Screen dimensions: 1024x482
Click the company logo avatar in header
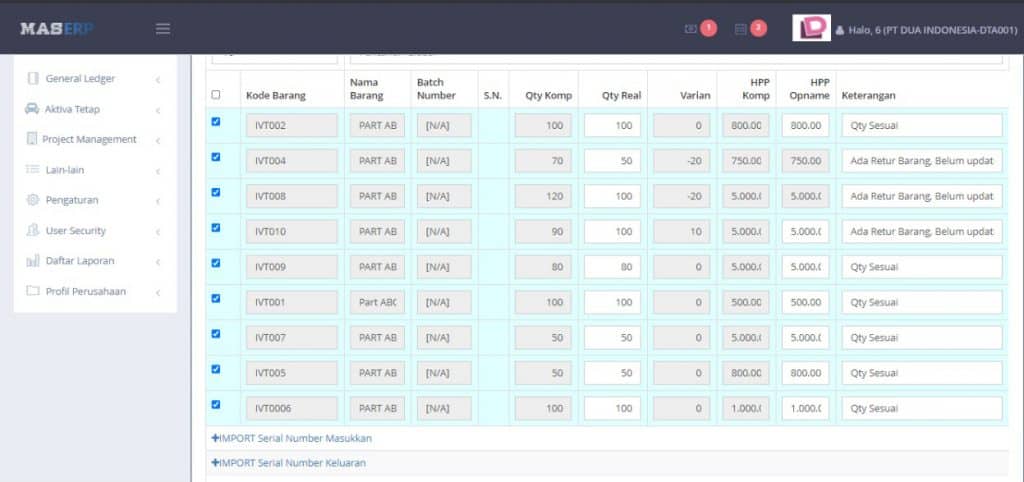811,28
